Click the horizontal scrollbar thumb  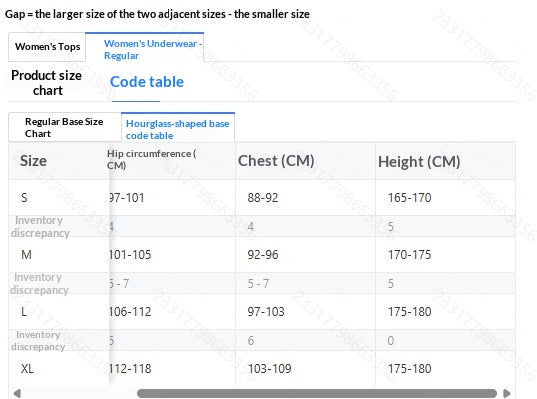tap(317, 393)
